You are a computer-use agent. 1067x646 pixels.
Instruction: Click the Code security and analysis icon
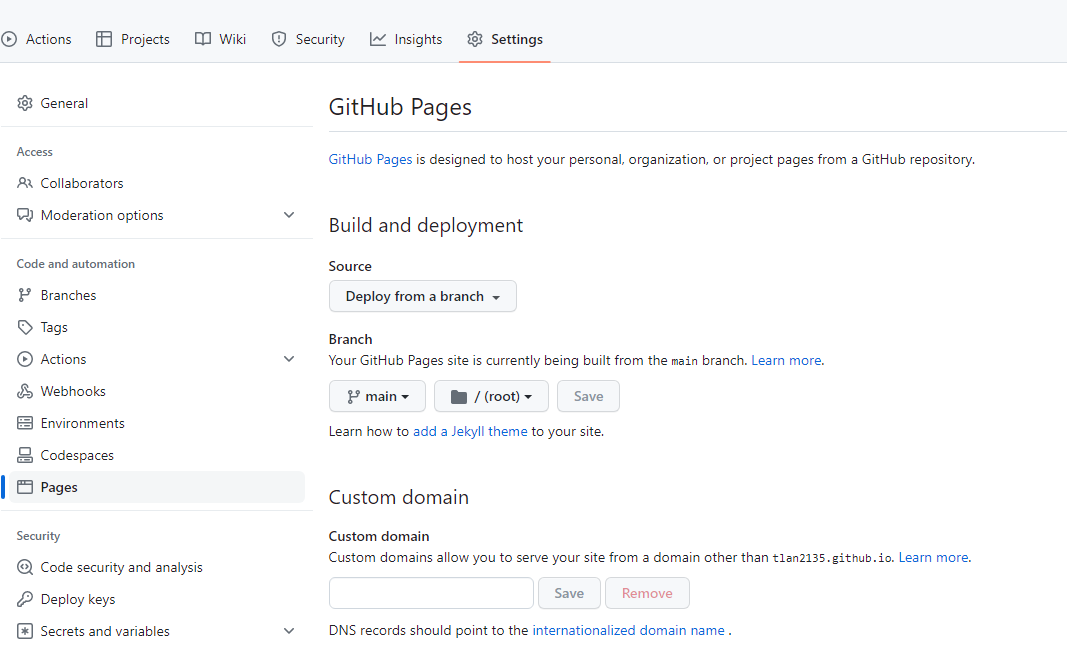pos(25,567)
